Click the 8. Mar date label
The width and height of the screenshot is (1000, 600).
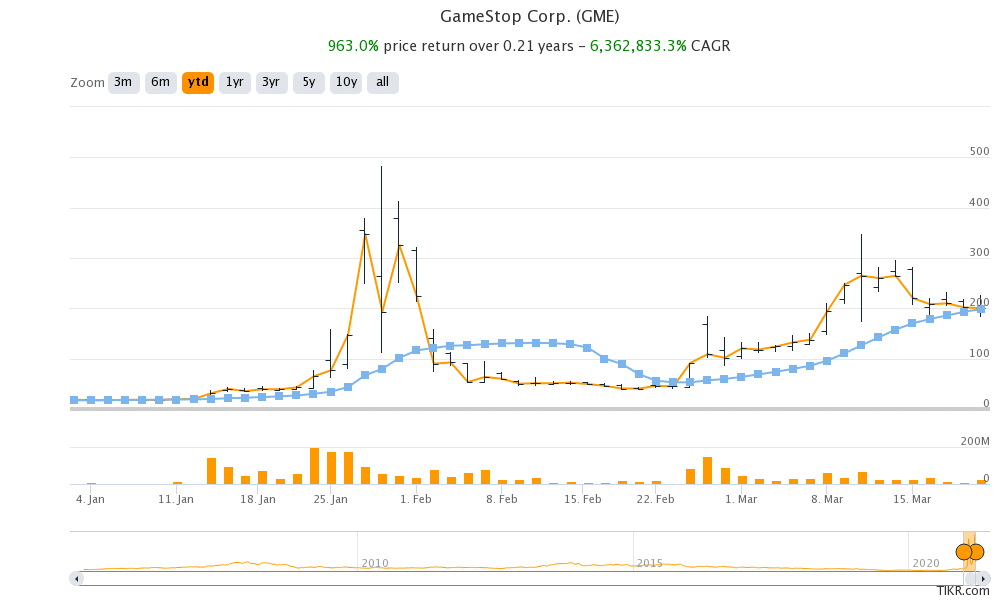pyautogui.click(x=827, y=499)
